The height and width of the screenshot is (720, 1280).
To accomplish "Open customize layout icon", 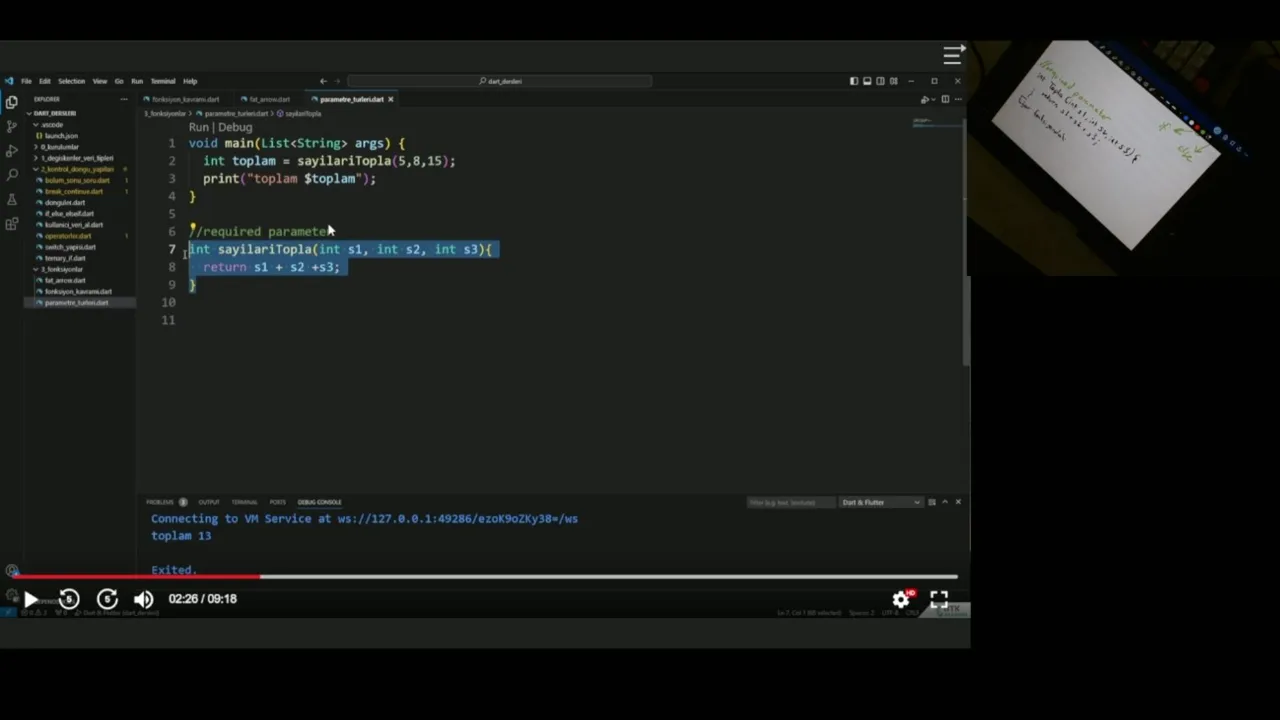I will tap(893, 81).
